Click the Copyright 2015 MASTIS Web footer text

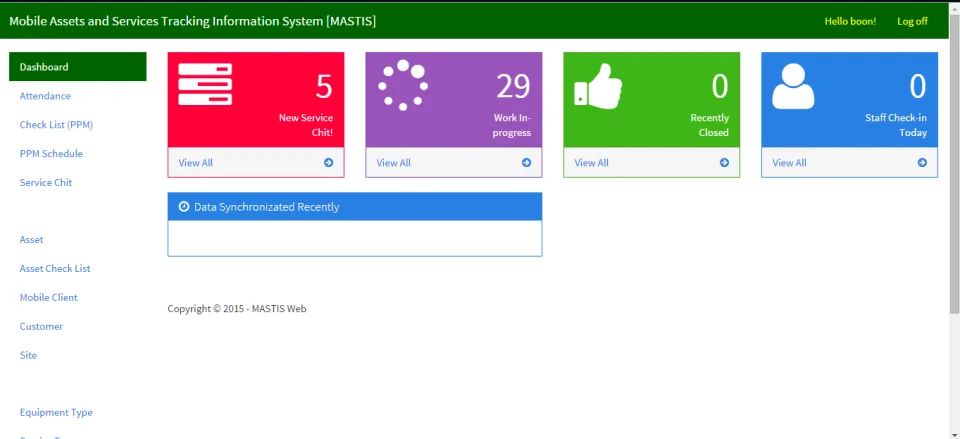(237, 309)
